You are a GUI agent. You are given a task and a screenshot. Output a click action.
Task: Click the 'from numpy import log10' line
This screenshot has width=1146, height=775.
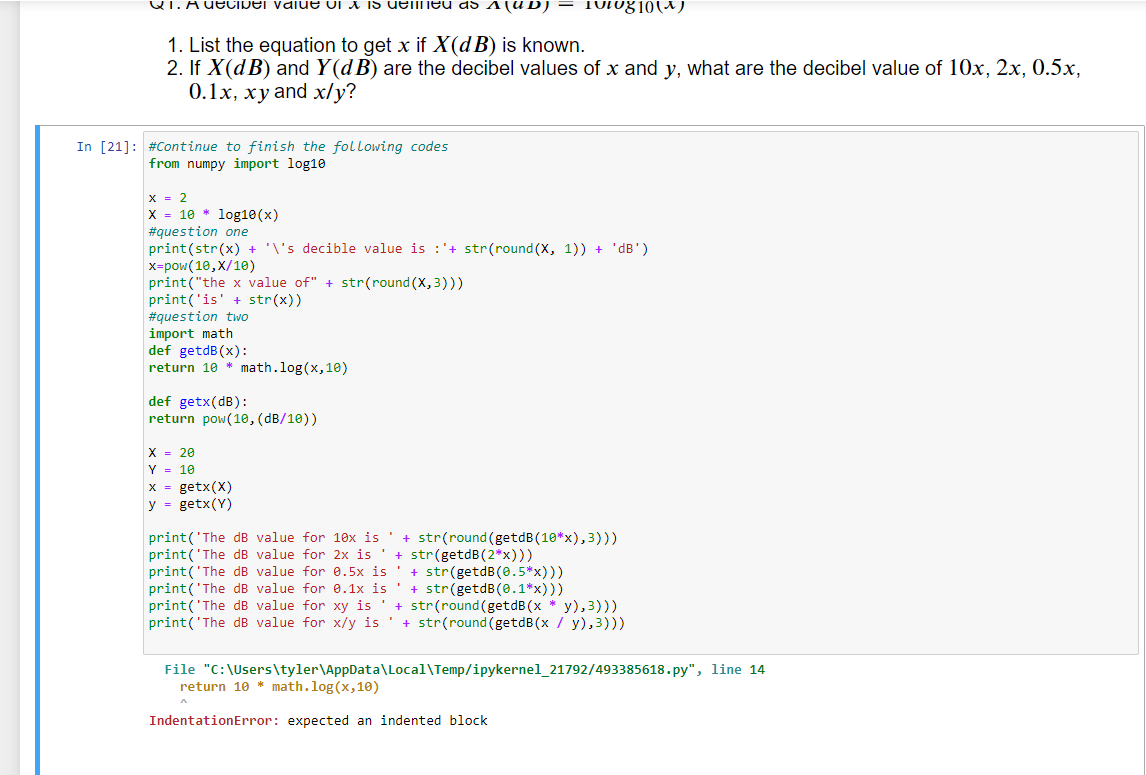(237, 164)
